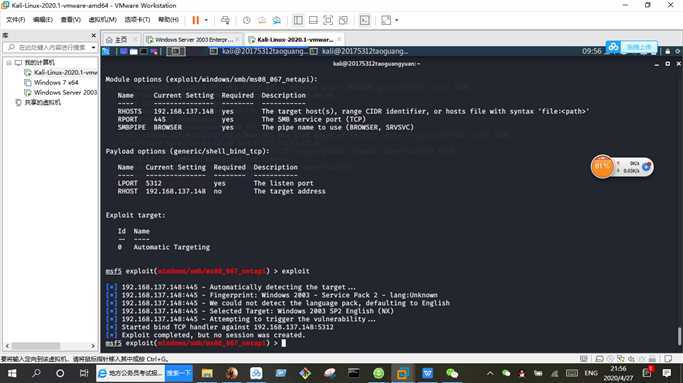
Task: Open the Kali applications menu icon
Action: pos(106,51)
